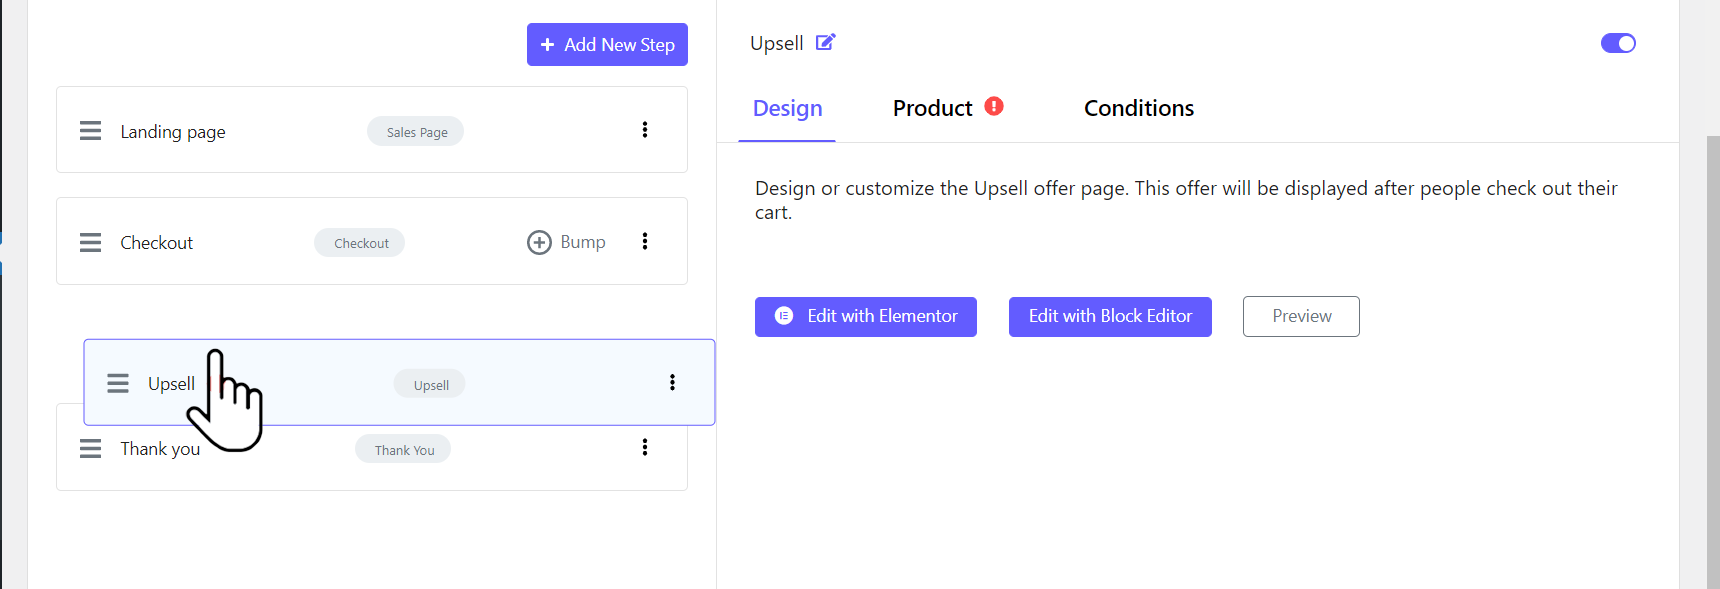Click the Checkout step drag handle icon
This screenshot has height=589, width=1720.
[x=91, y=242]
